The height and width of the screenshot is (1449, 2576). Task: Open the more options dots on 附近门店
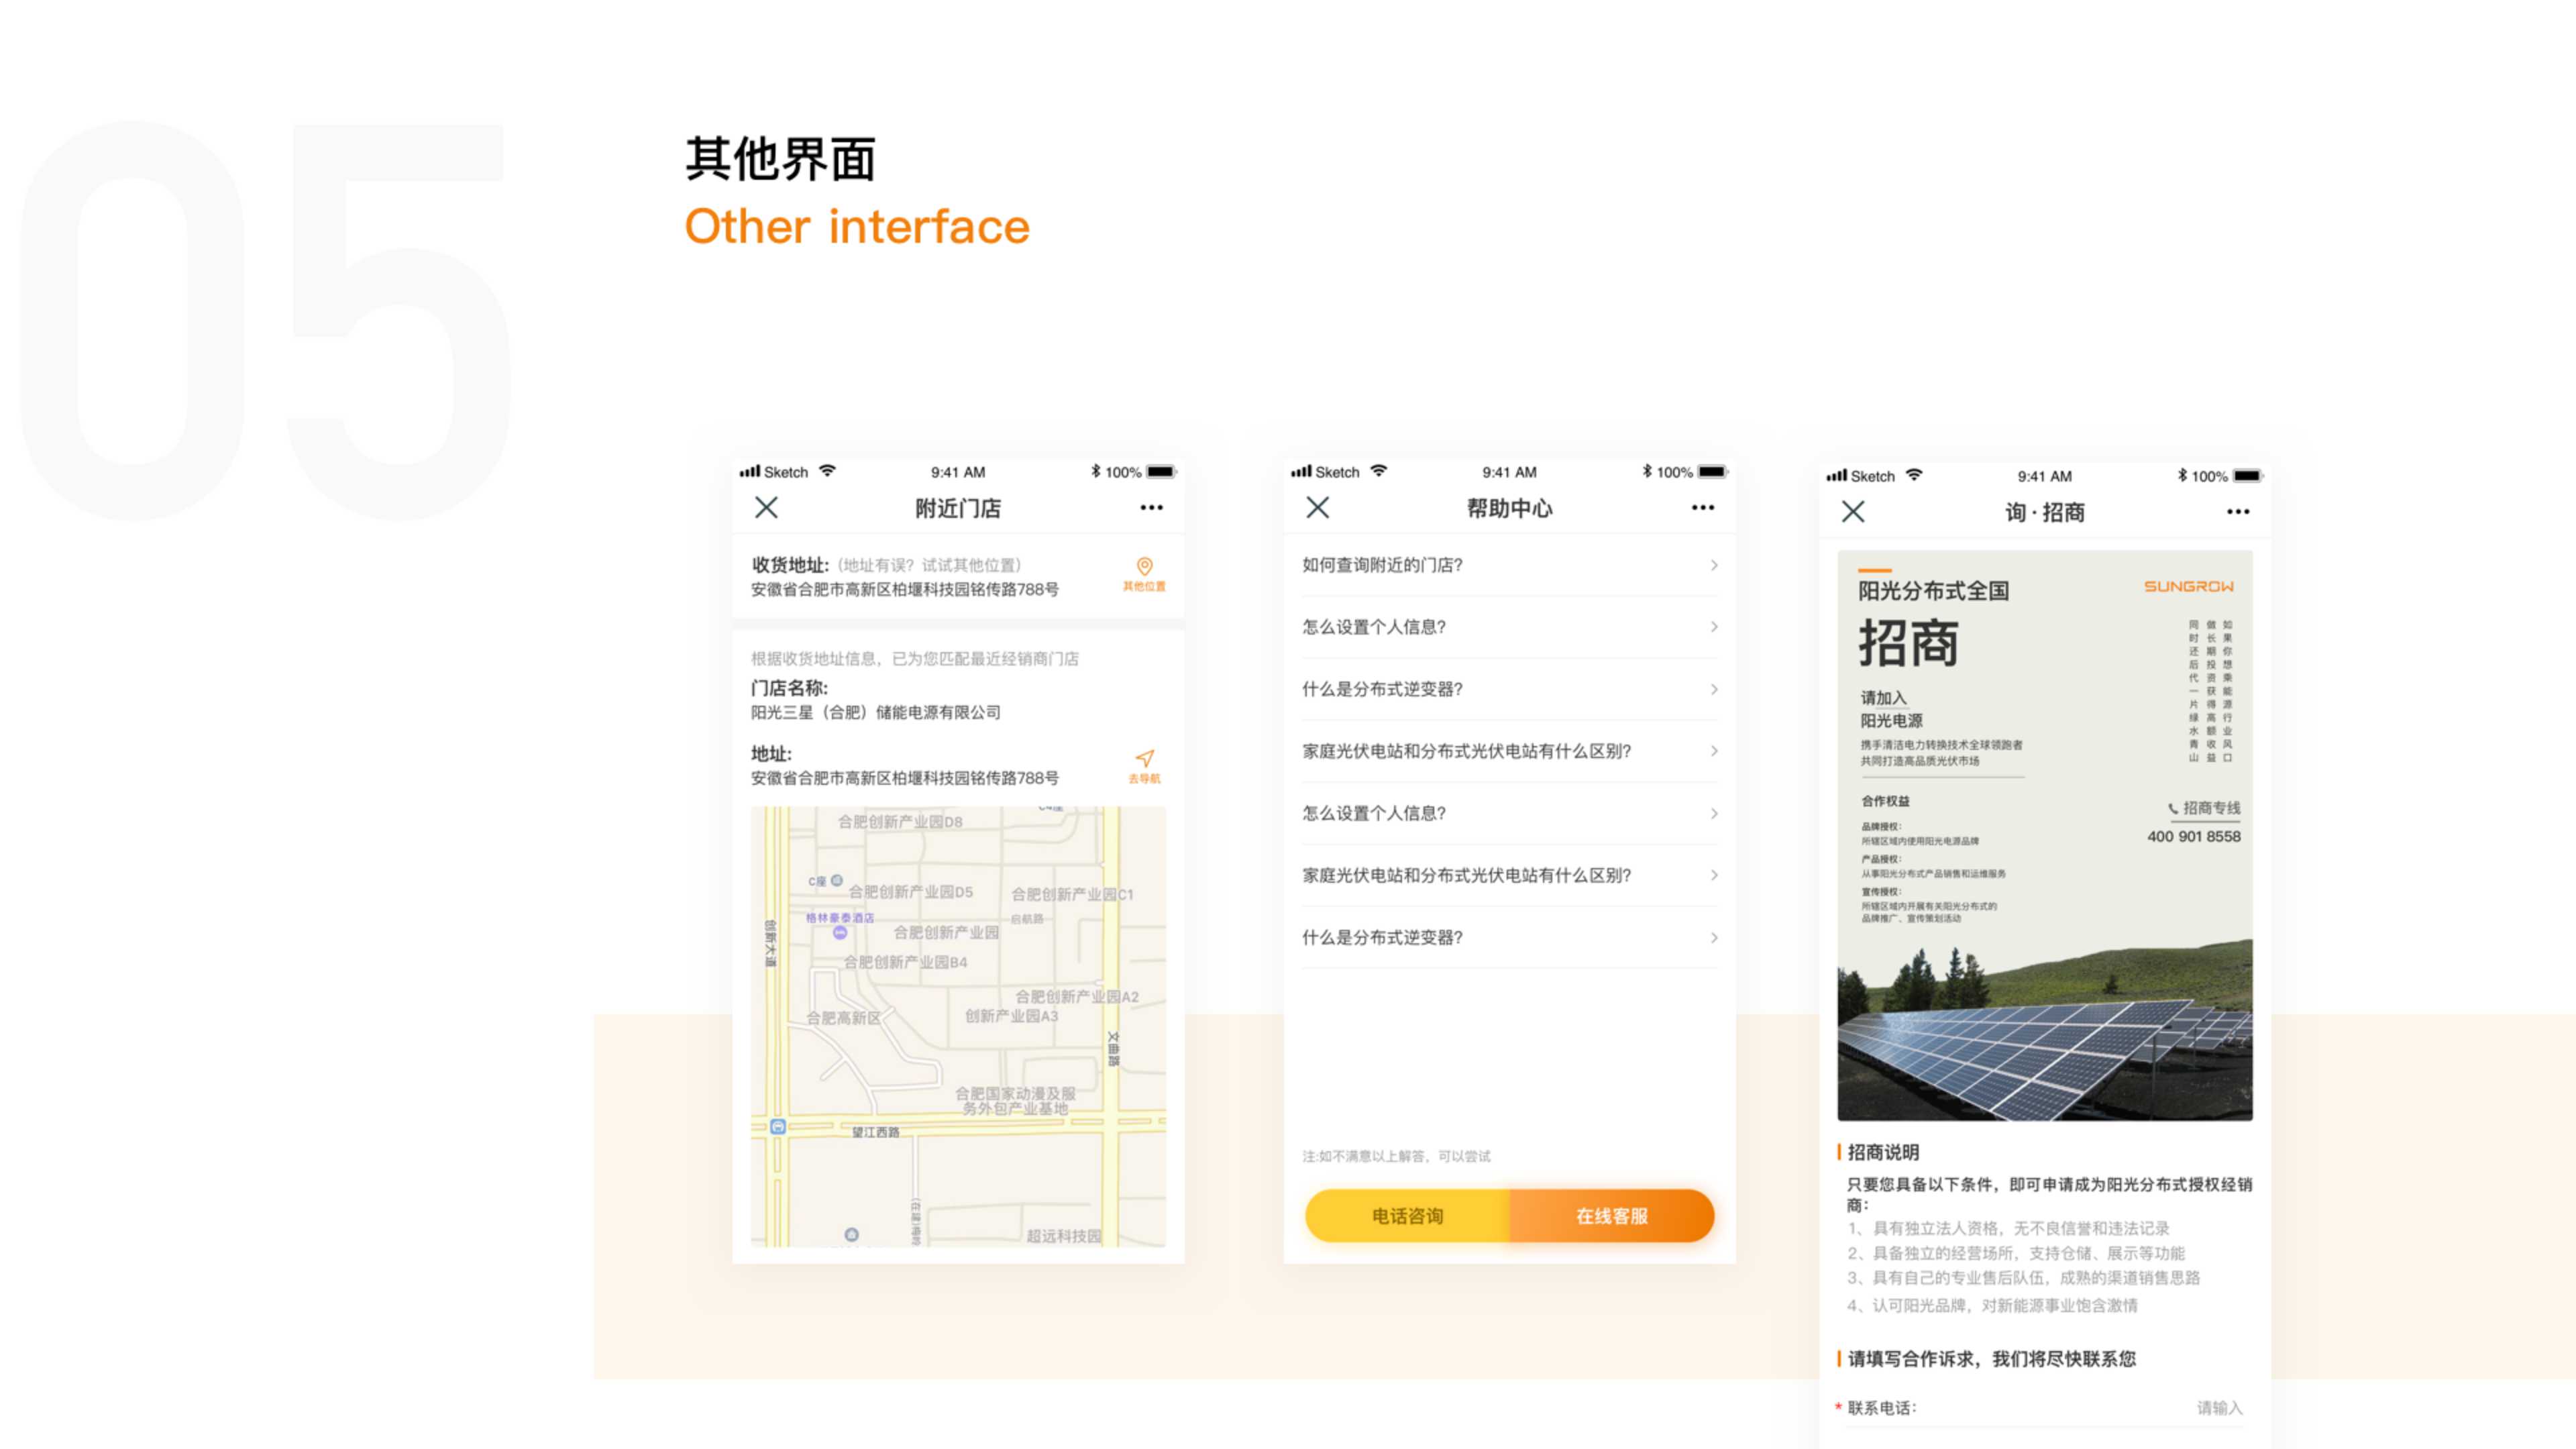[x=1151, y=508]
